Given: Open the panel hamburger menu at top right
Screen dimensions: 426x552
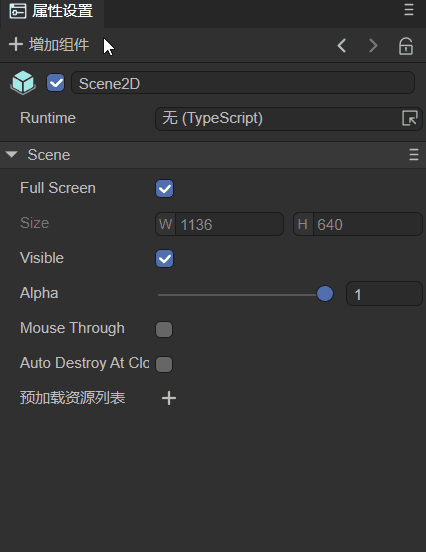Looking at the screenshot, I should [409, 10].
